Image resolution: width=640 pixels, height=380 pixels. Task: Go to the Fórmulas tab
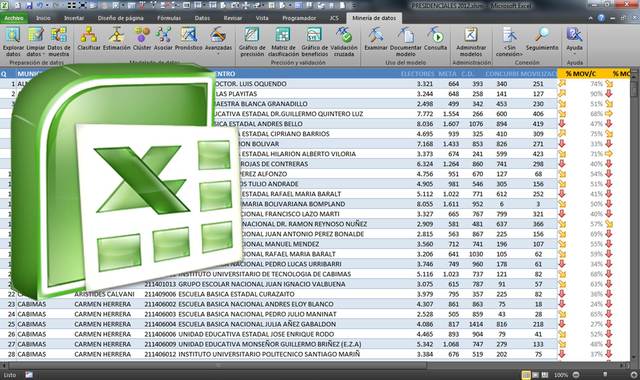[x=169, y=18]
